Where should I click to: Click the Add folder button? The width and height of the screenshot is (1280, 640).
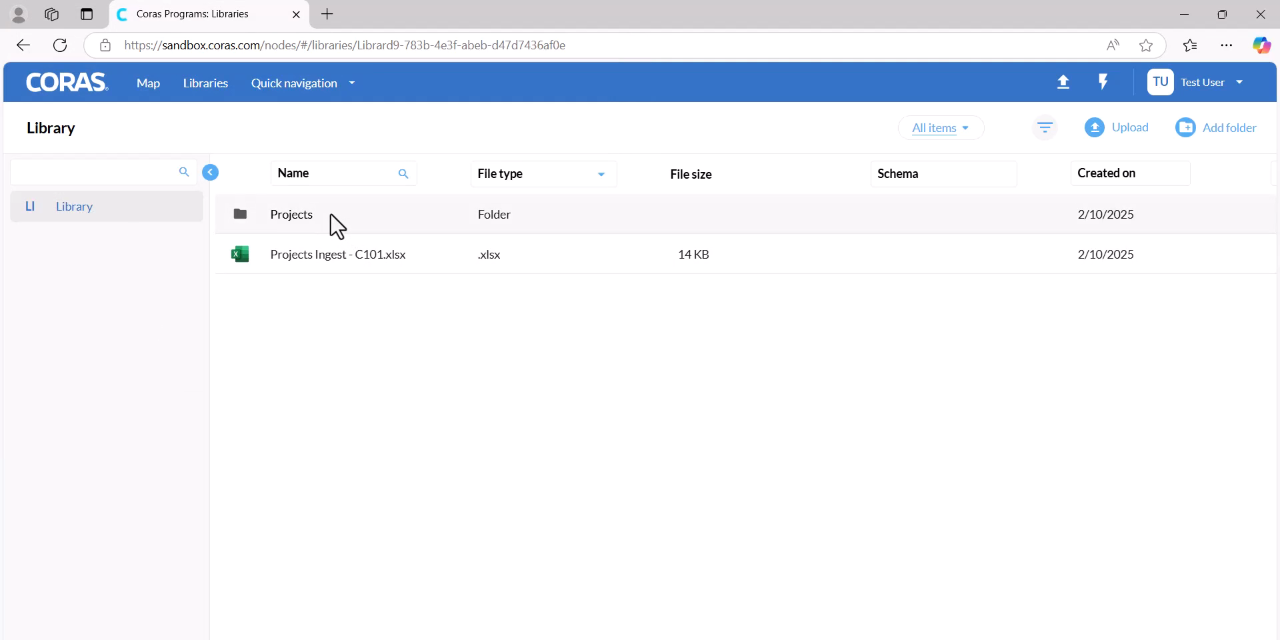click(x=1216, y=127)
